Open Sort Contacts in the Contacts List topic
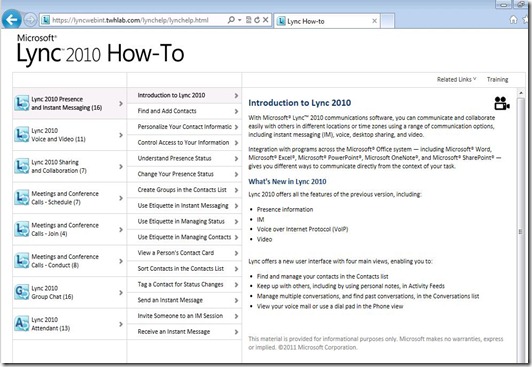 [x=184, y=269]
